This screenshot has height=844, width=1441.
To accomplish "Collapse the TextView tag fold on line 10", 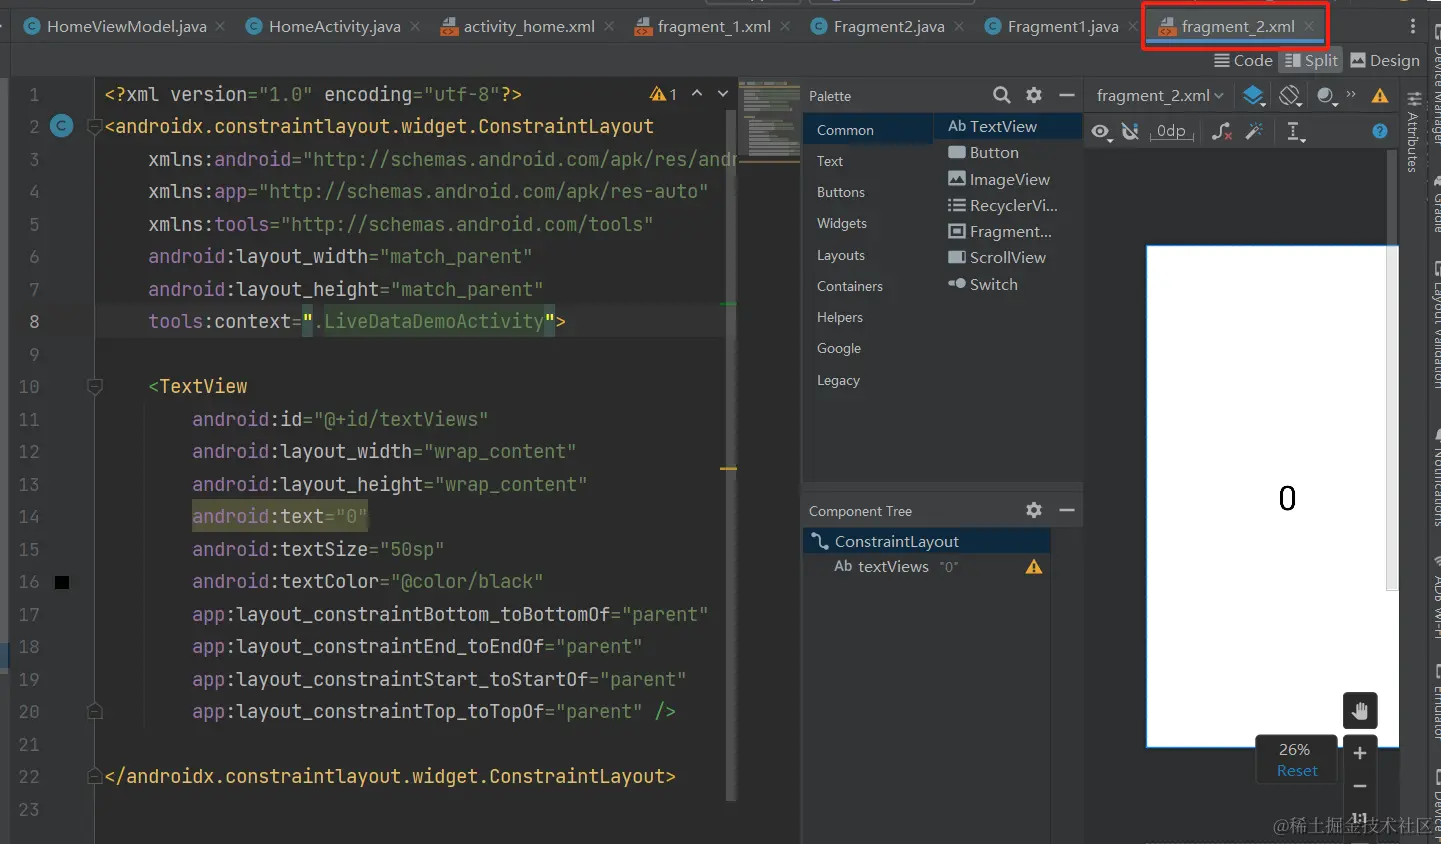I will [95, 386].
